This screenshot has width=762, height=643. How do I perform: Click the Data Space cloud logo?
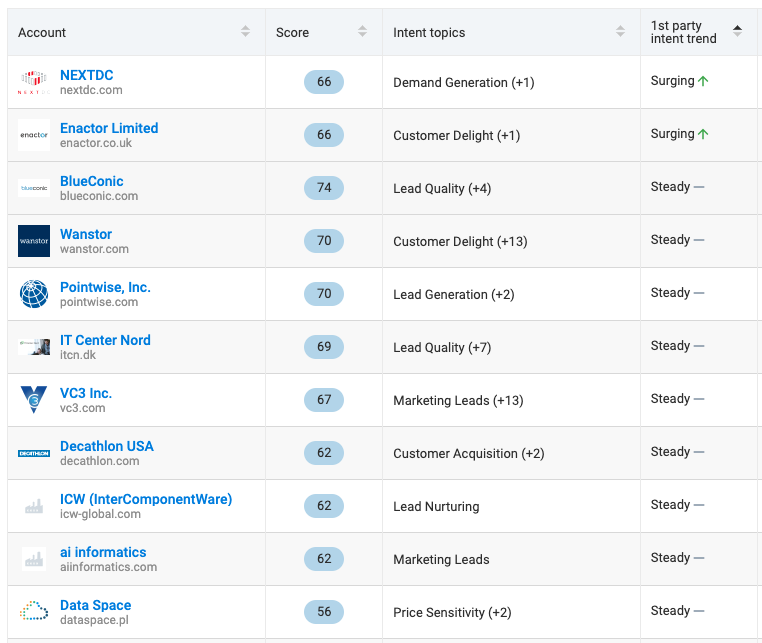point(33,611)
